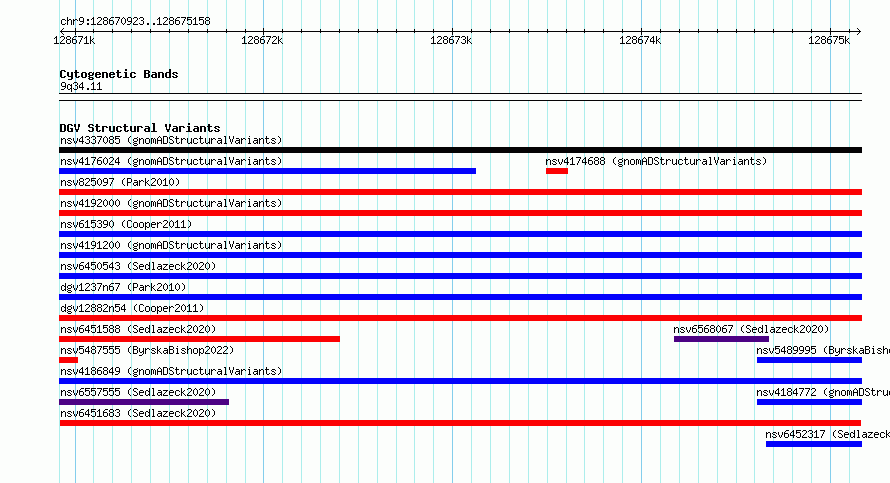This screenshot has height=483, width=890.
Task: Click the tiny red nsv5487555 bar
Action: (69, 360)
